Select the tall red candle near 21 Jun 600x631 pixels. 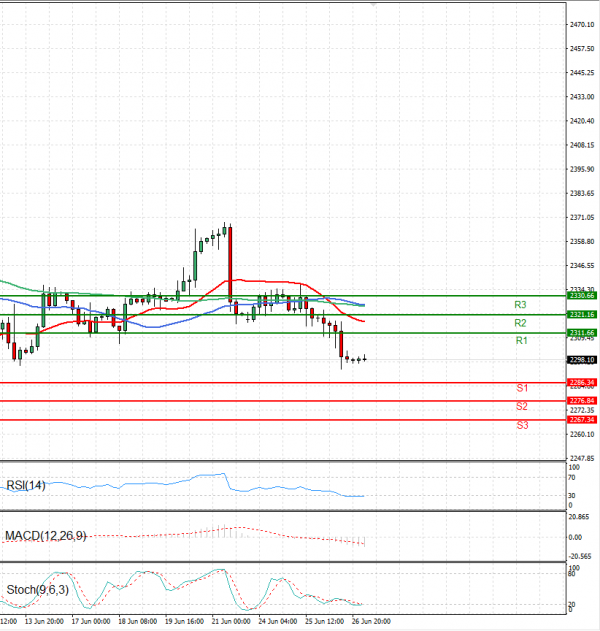230,264
